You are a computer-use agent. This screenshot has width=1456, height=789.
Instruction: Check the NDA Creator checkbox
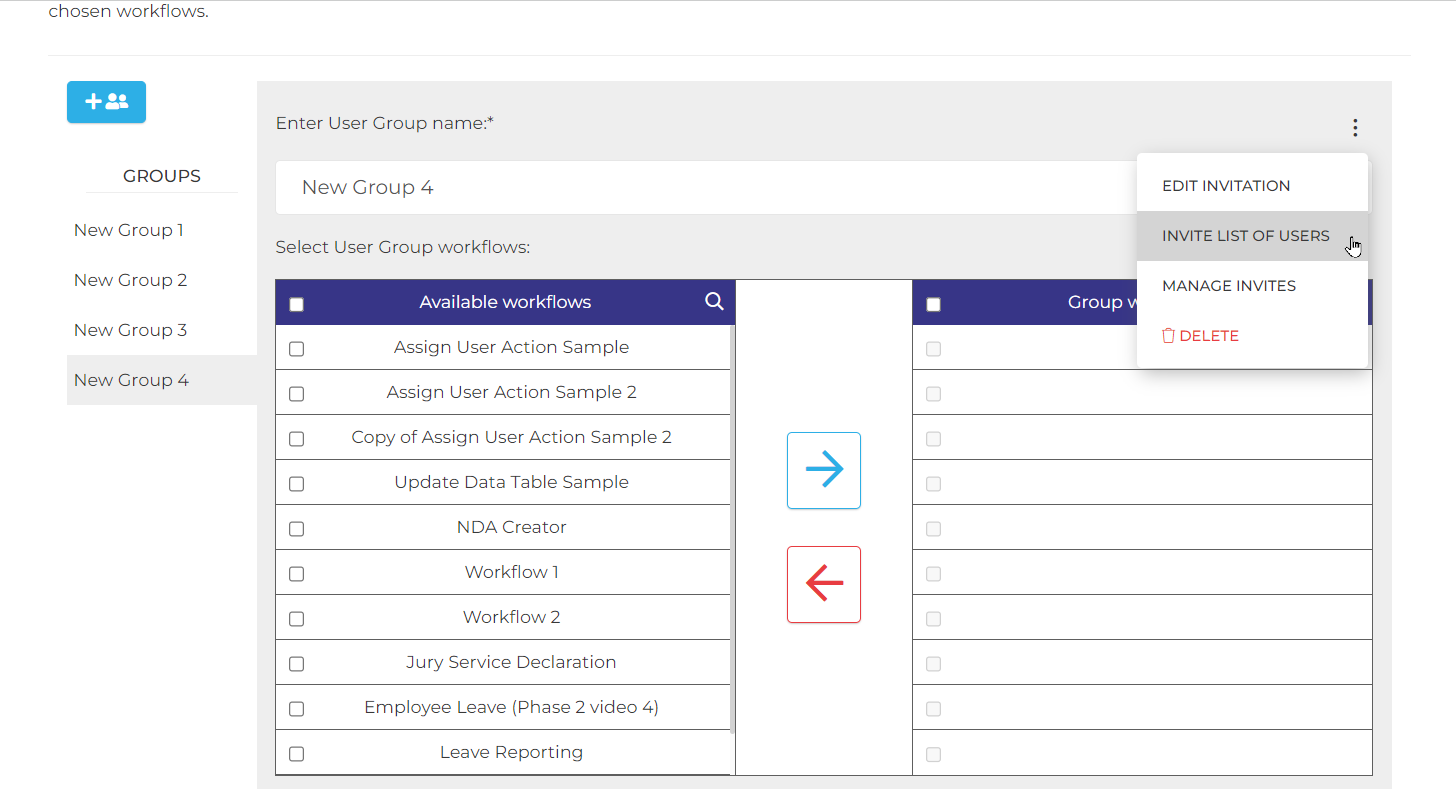click(296, 529)
